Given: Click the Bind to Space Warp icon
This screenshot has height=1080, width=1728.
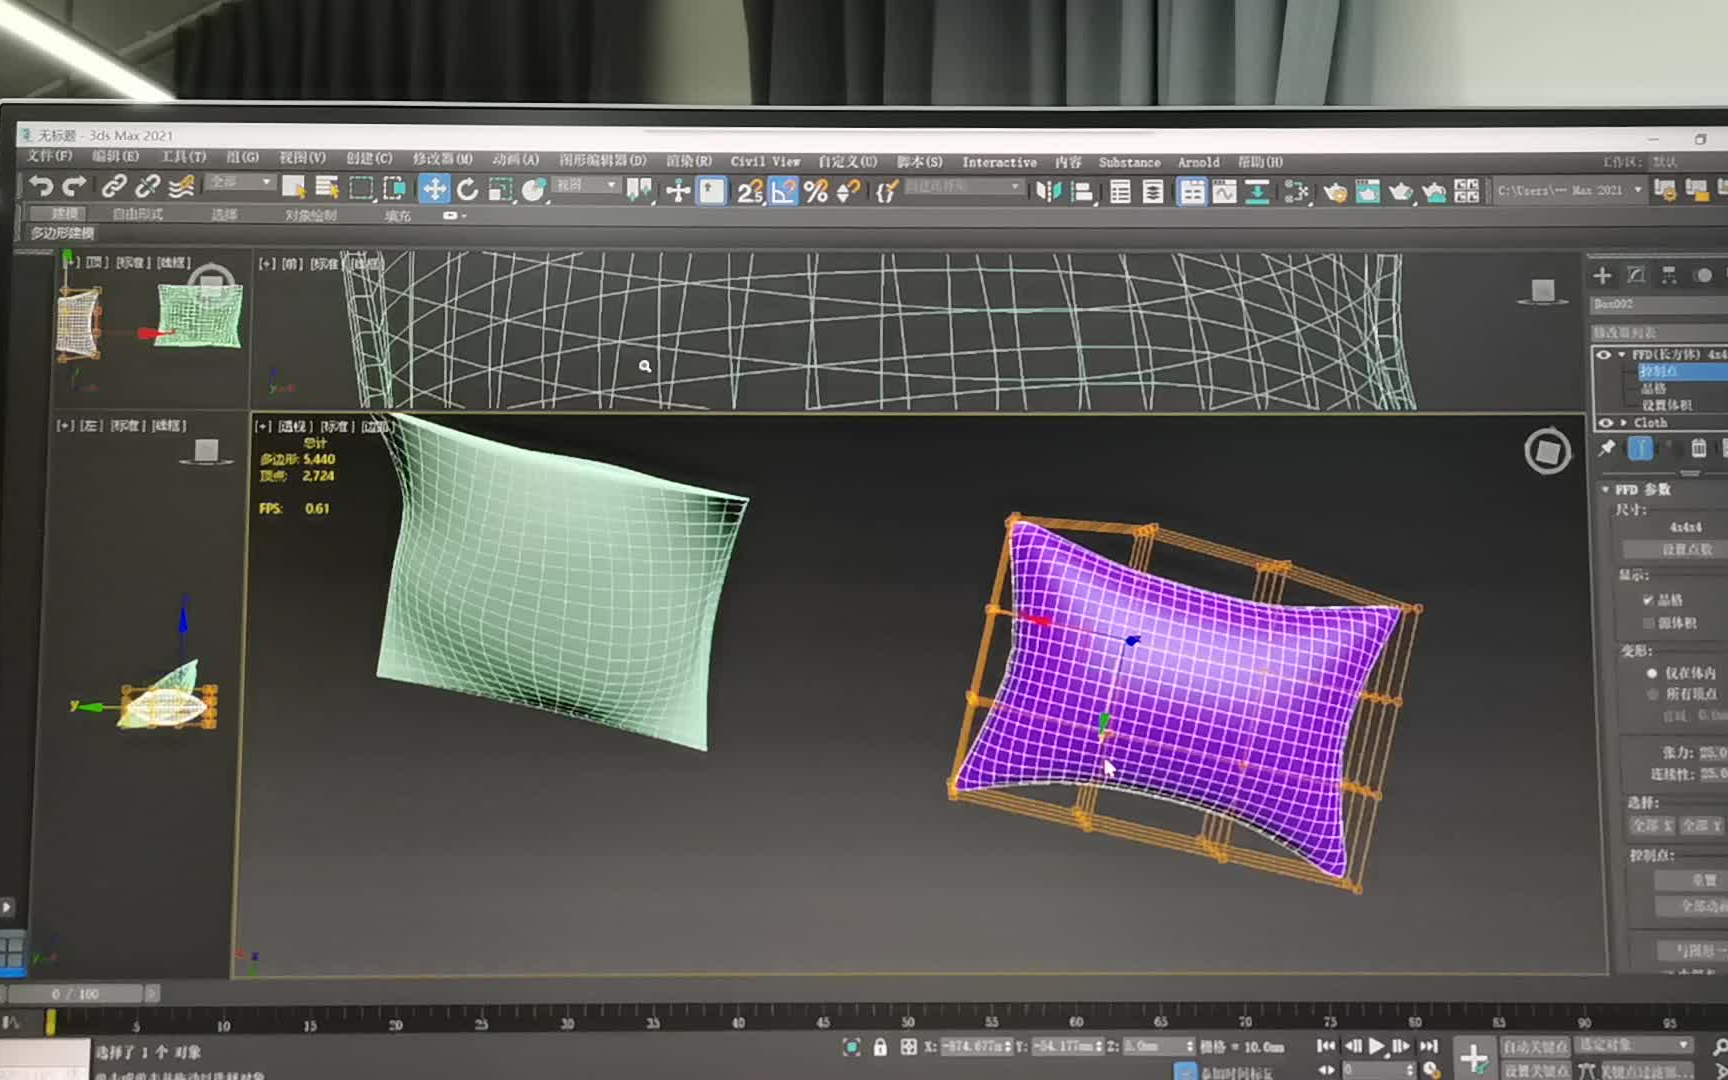Looking at the screenshot, I should pos(181,186).
